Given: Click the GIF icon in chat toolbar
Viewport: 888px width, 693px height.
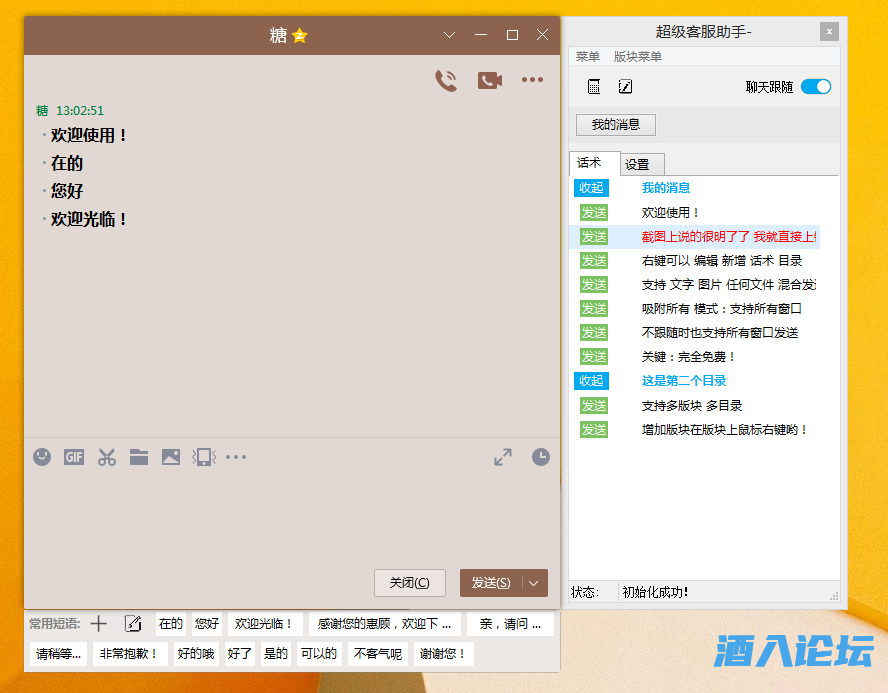Looking at the screenshot, I should point(74,457).
